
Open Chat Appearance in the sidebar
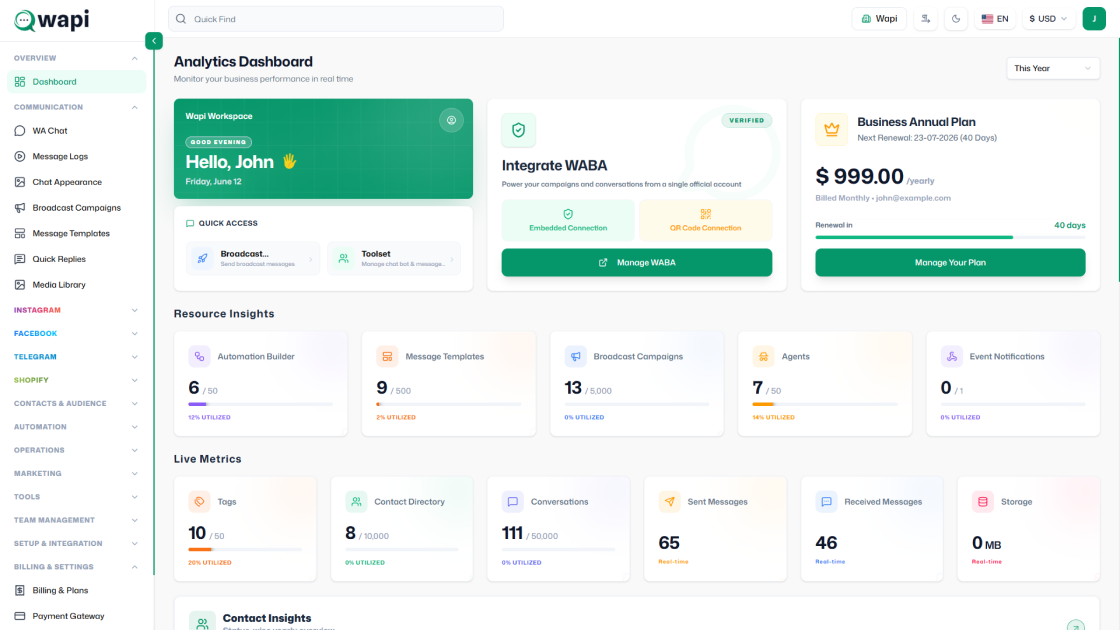point(76,182)
